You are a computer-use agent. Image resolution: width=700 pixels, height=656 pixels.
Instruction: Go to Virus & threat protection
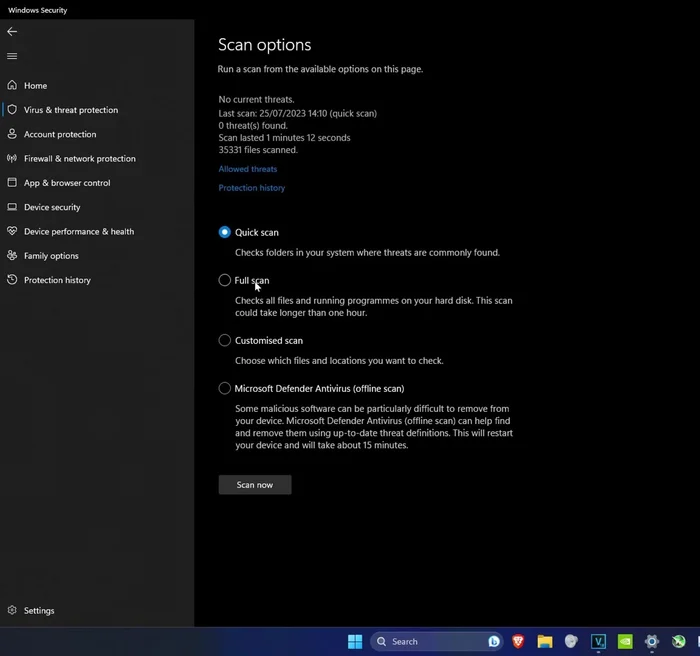pos(71,110)
